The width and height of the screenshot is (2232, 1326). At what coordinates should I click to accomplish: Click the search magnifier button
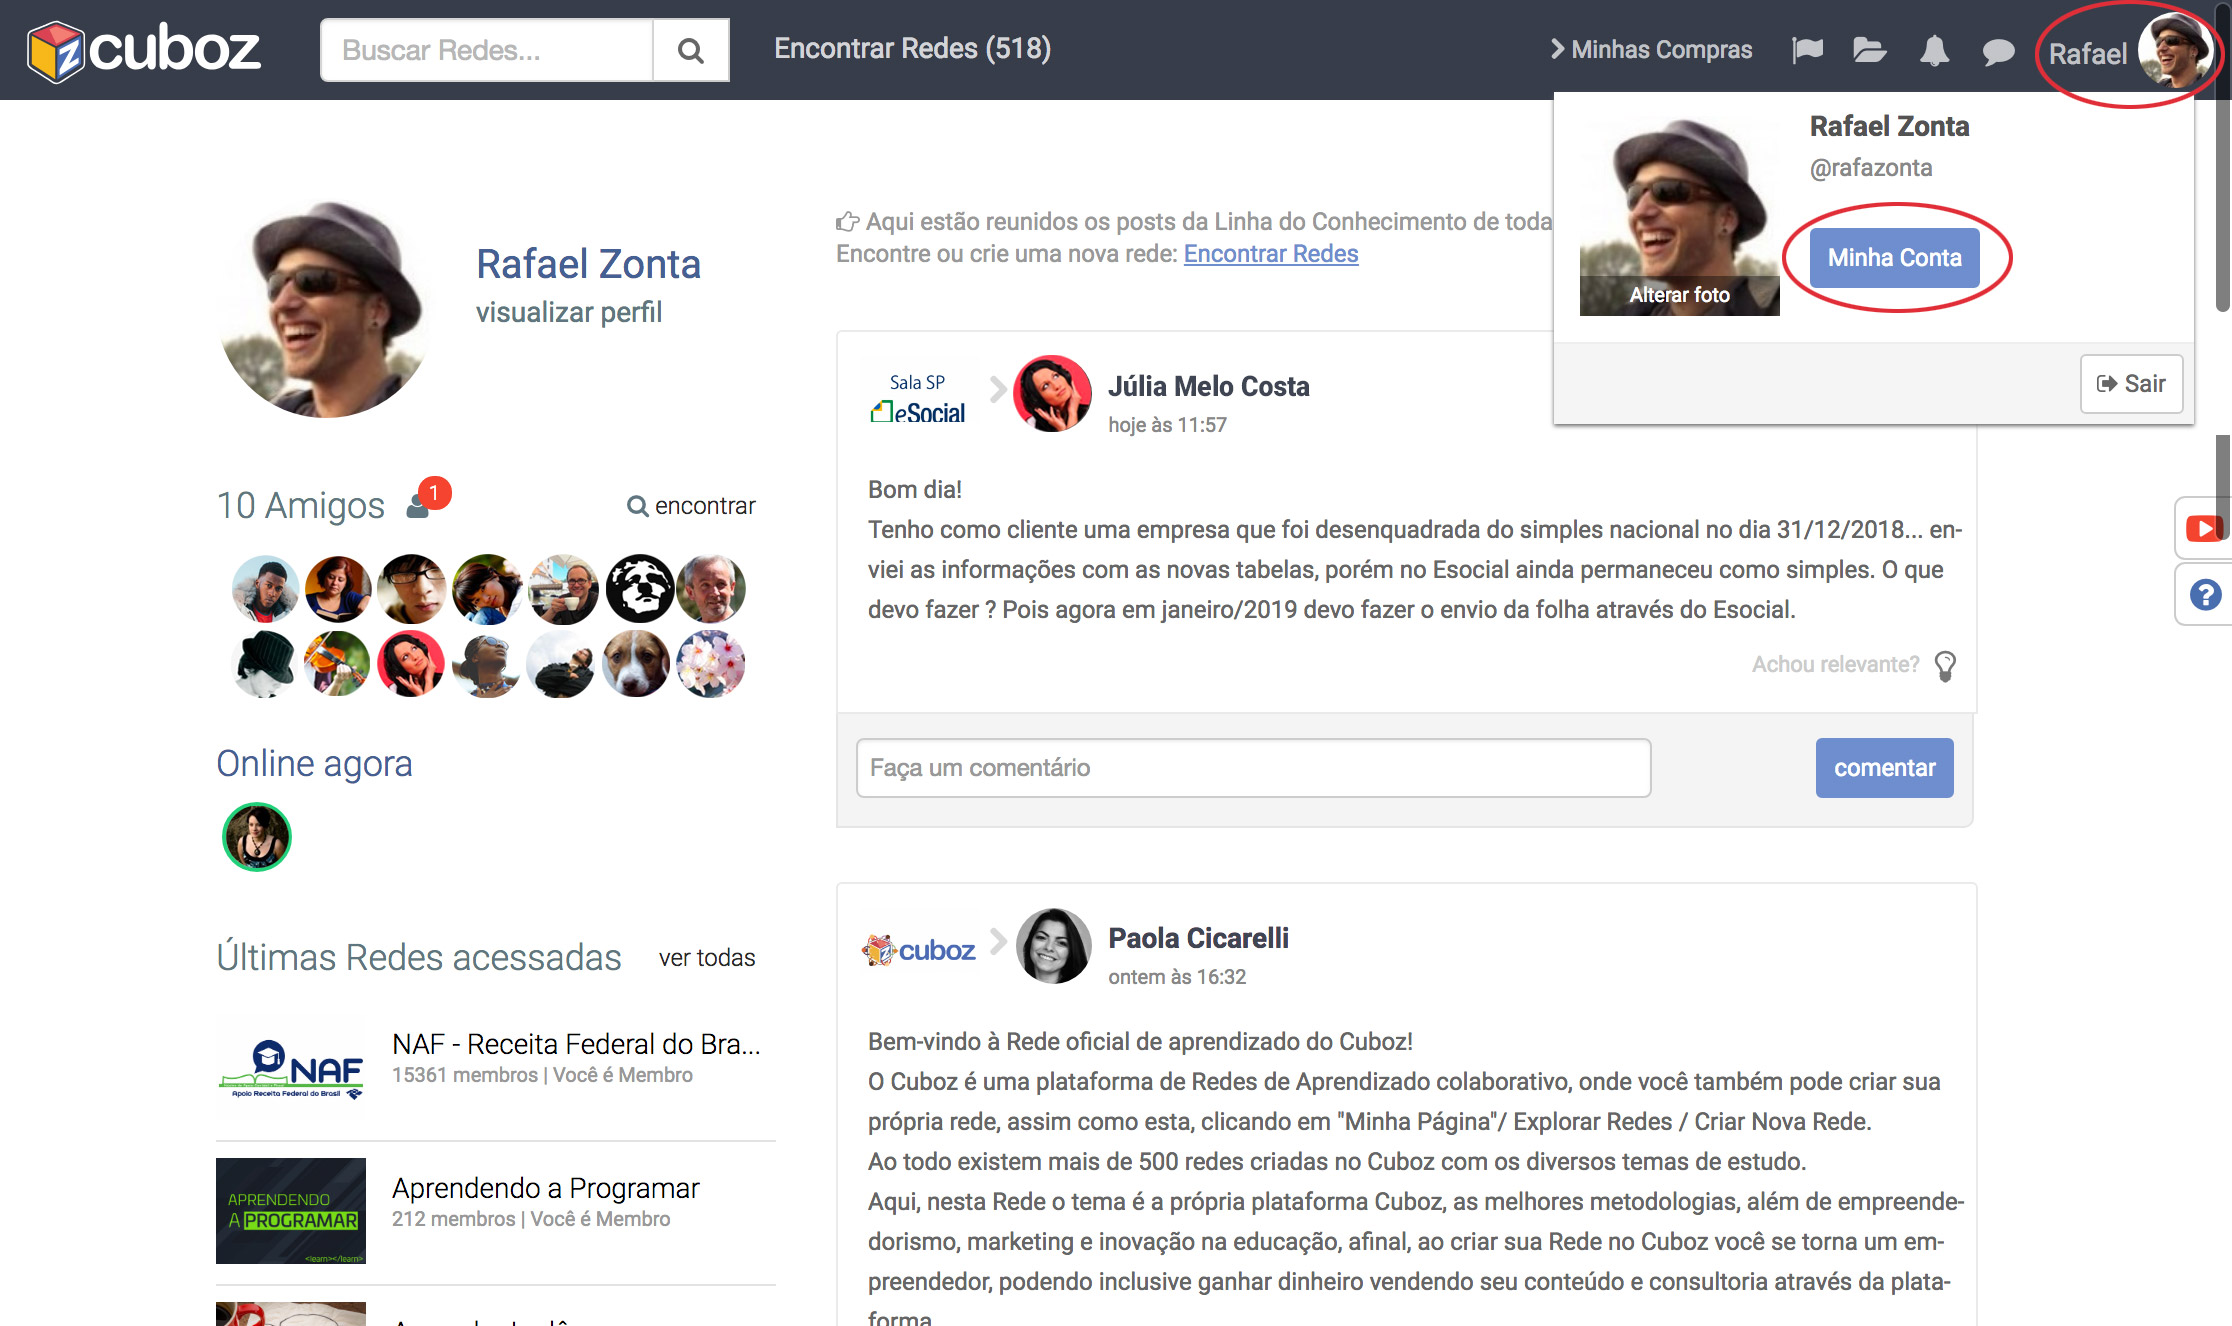[690, 50]
